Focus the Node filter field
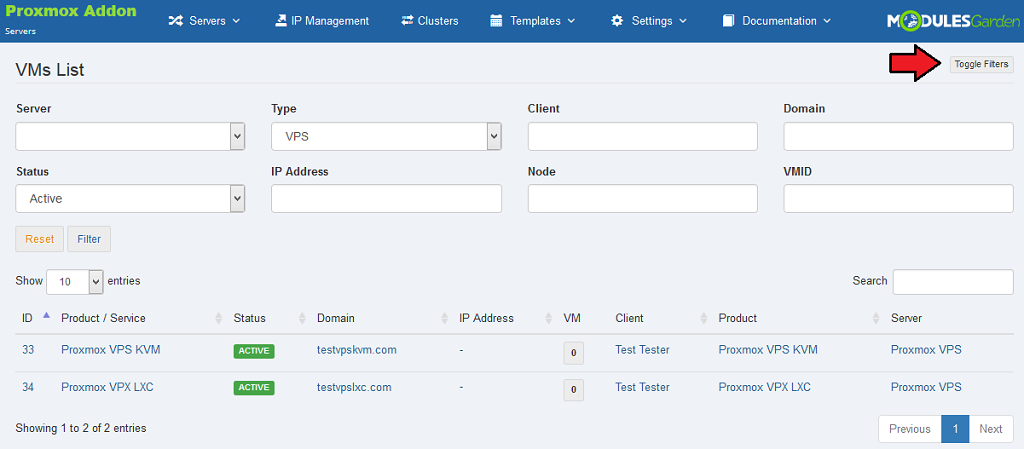 tap(643, 198)
